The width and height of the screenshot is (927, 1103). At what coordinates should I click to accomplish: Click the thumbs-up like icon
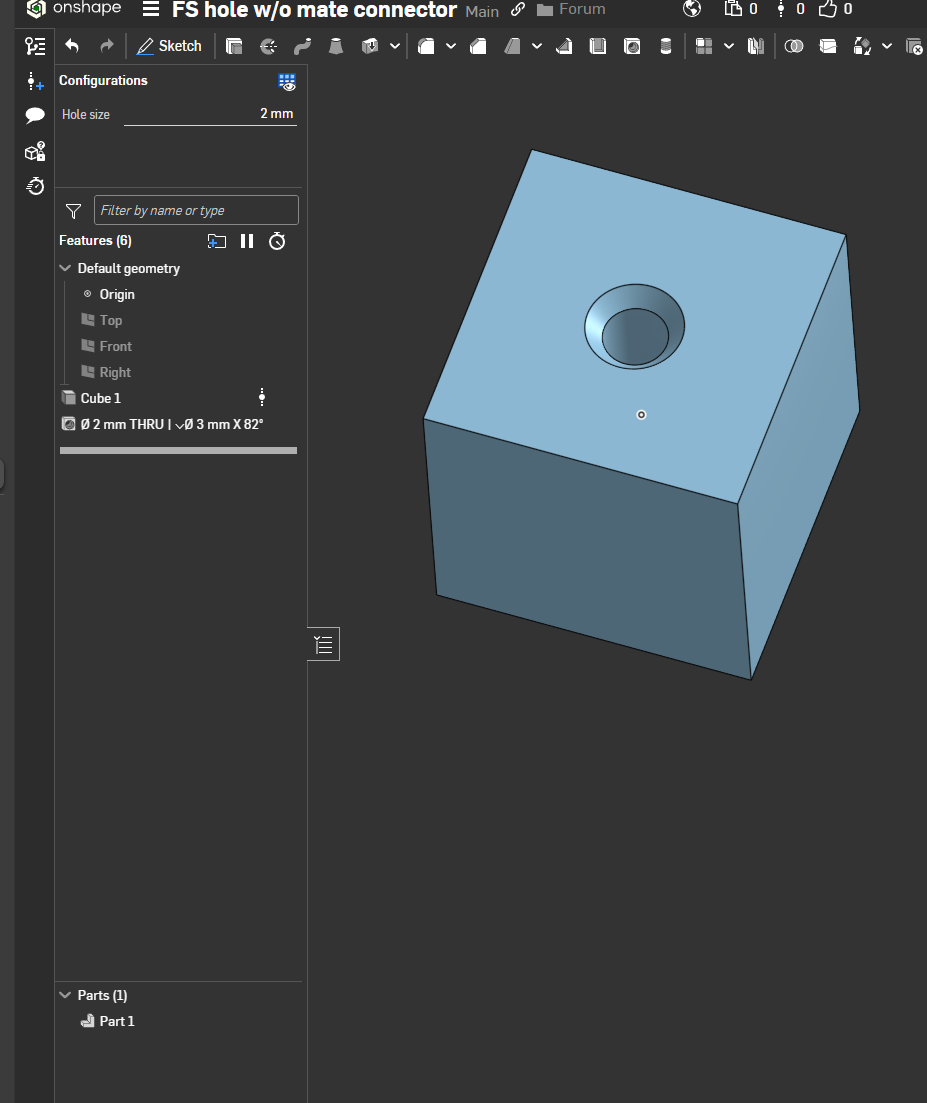[x=828, y=8]
